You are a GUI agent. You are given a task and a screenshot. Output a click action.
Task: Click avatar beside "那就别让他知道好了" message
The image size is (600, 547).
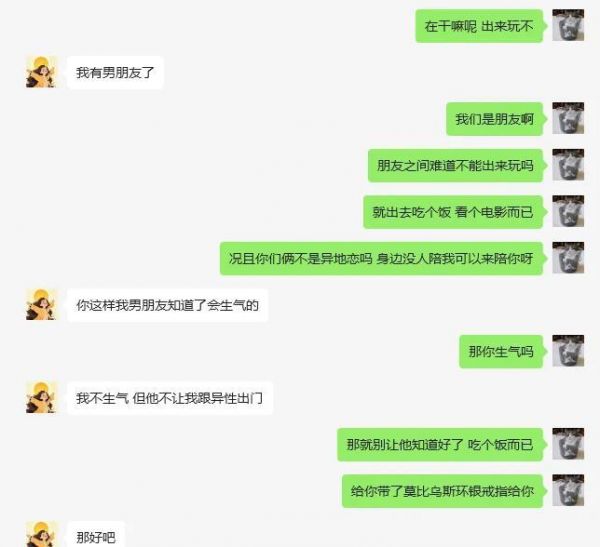click(568, 444)
